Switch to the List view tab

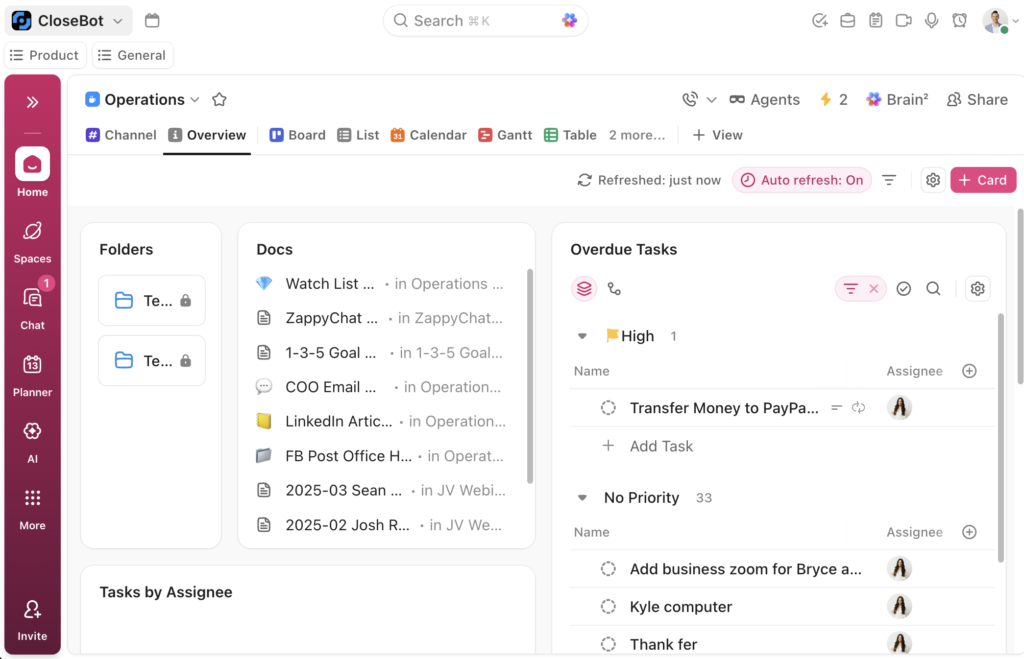[358, 135]
